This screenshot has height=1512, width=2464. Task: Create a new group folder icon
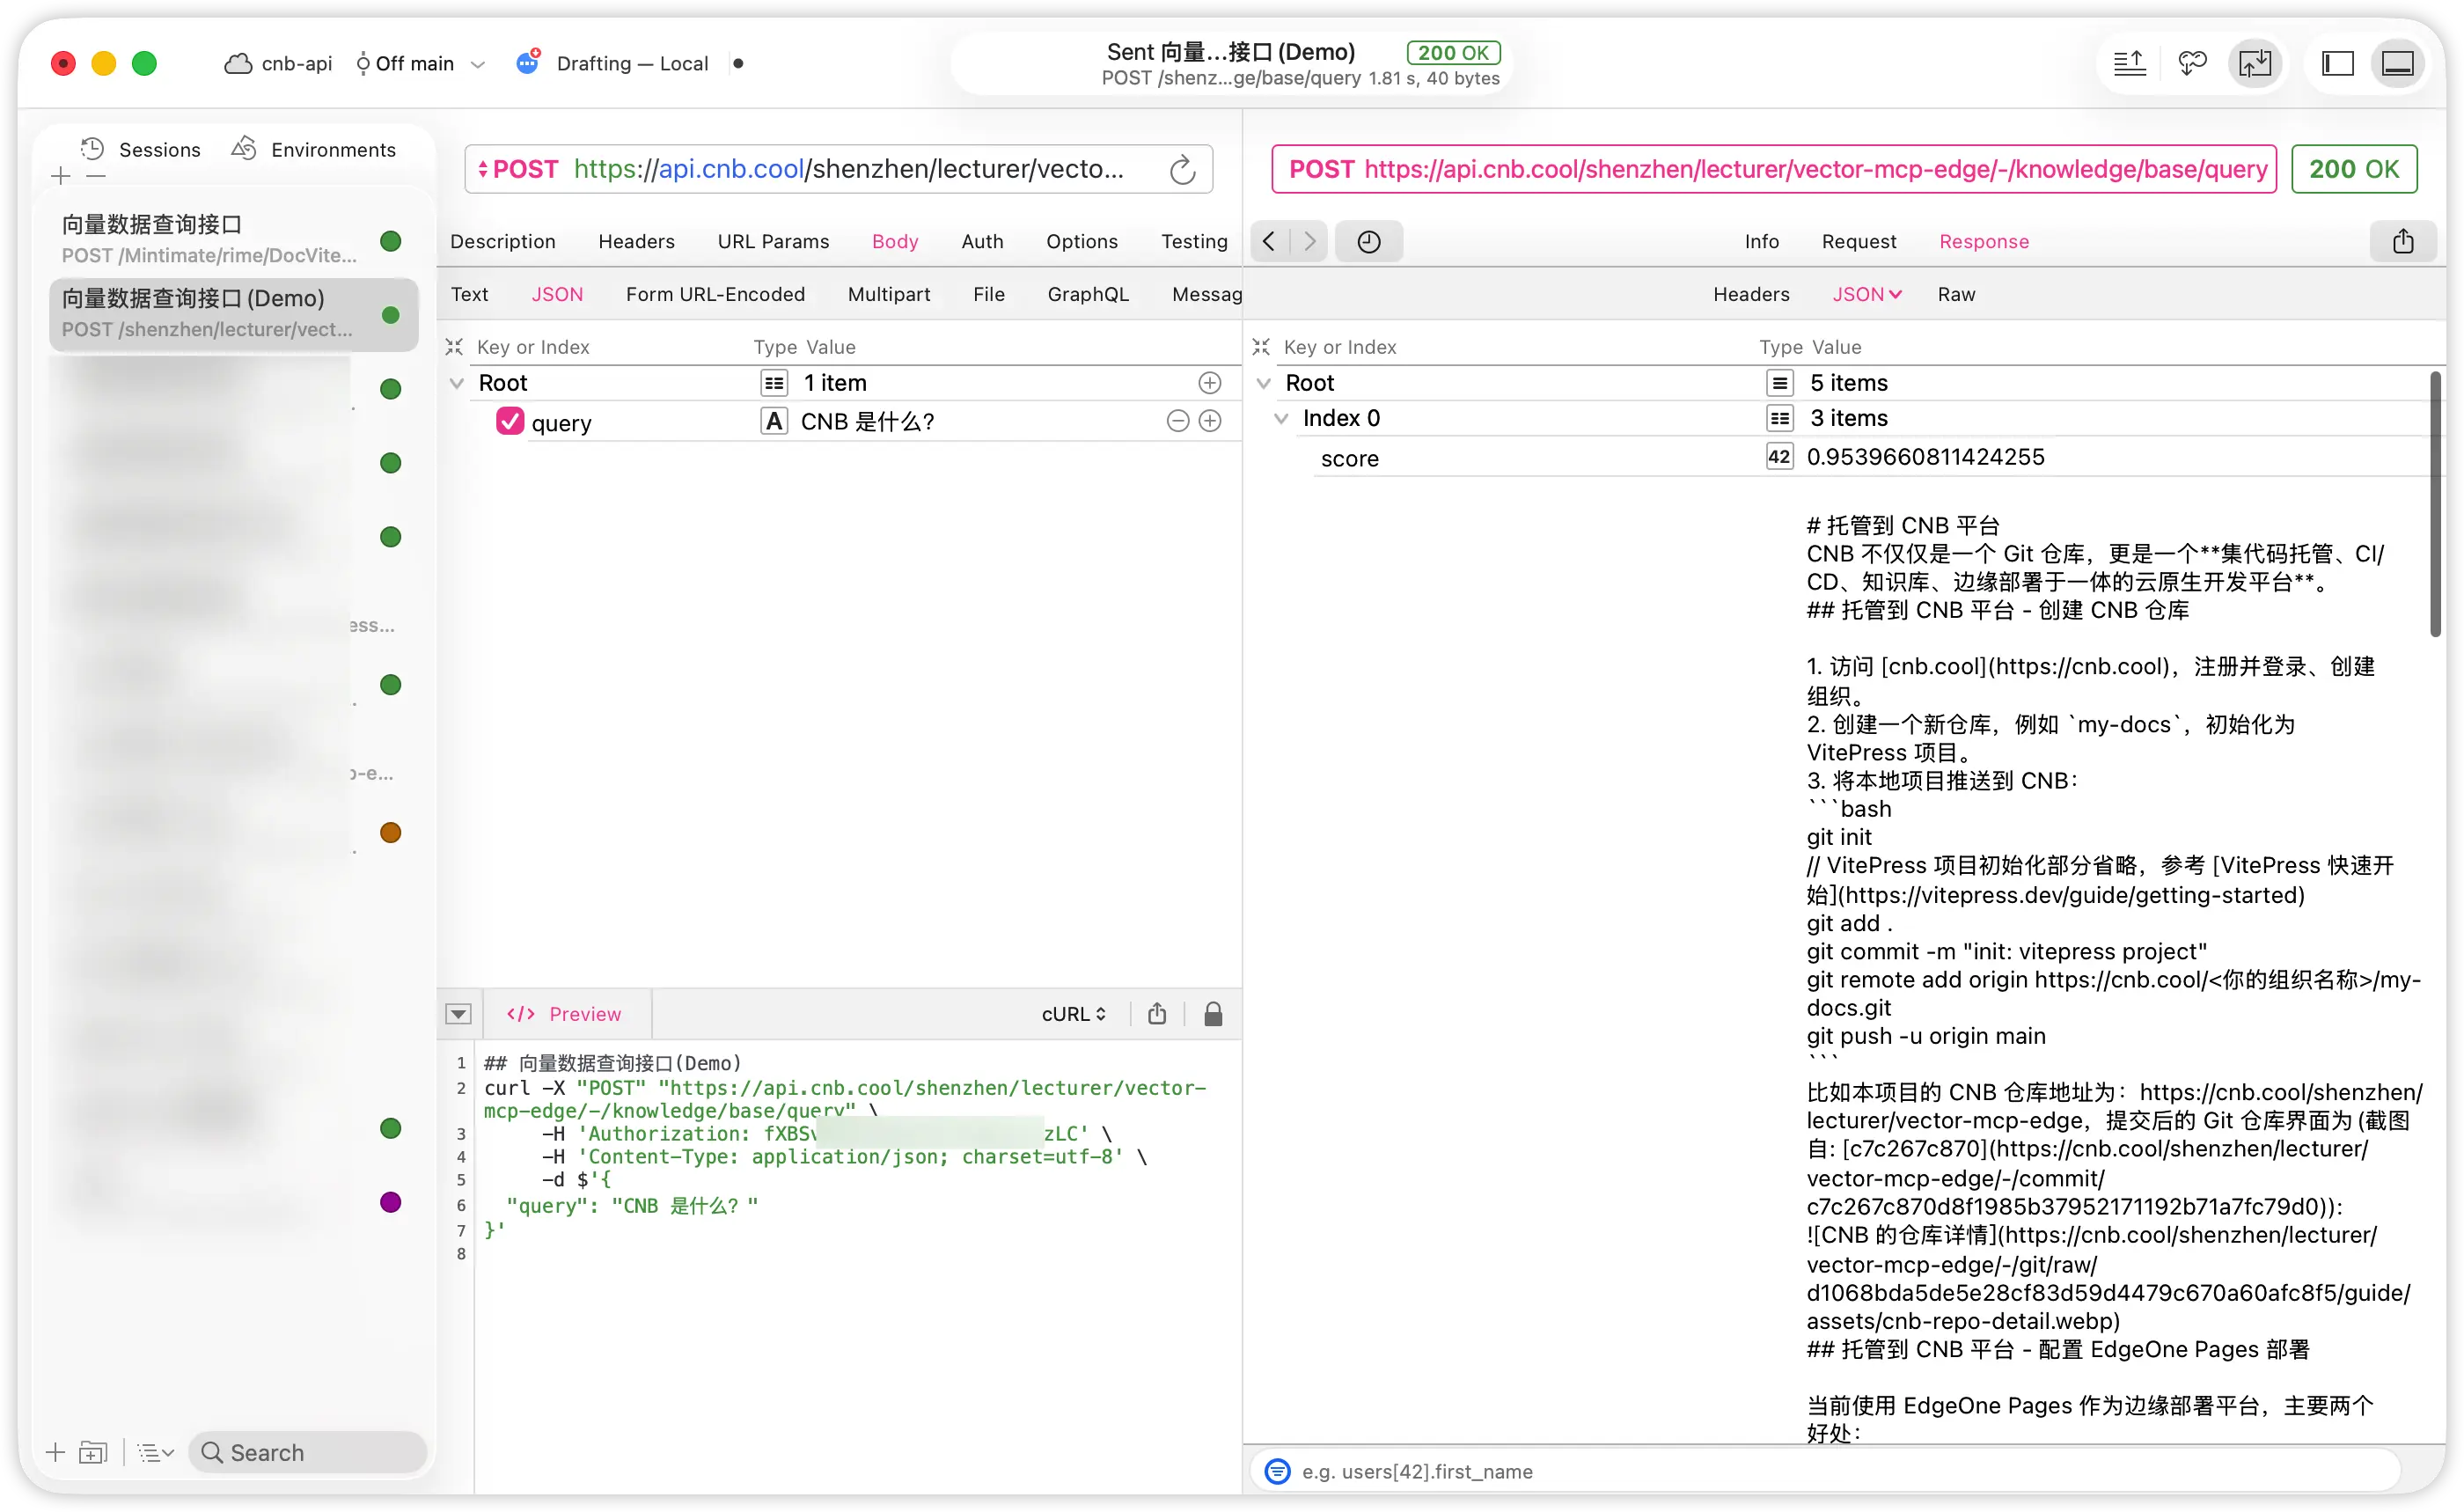click(93, 1452)
